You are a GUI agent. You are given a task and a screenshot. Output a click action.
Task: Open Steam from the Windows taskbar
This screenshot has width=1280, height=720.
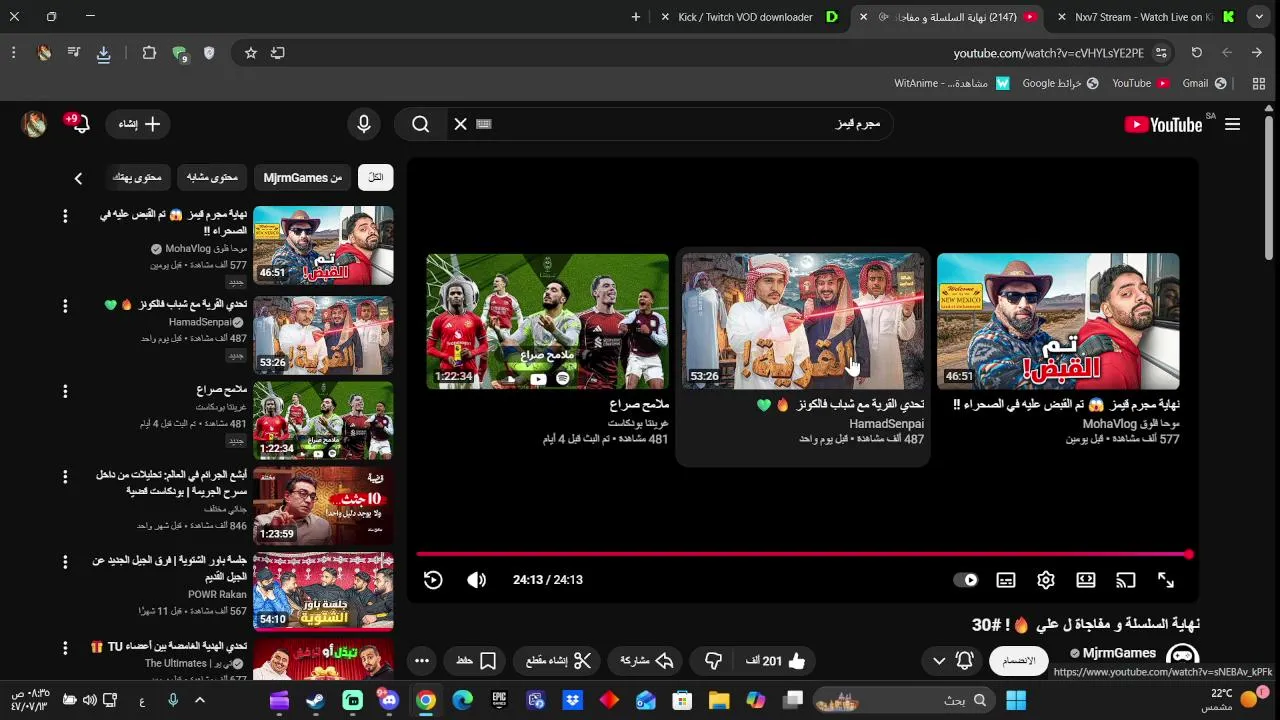point(315,701)
